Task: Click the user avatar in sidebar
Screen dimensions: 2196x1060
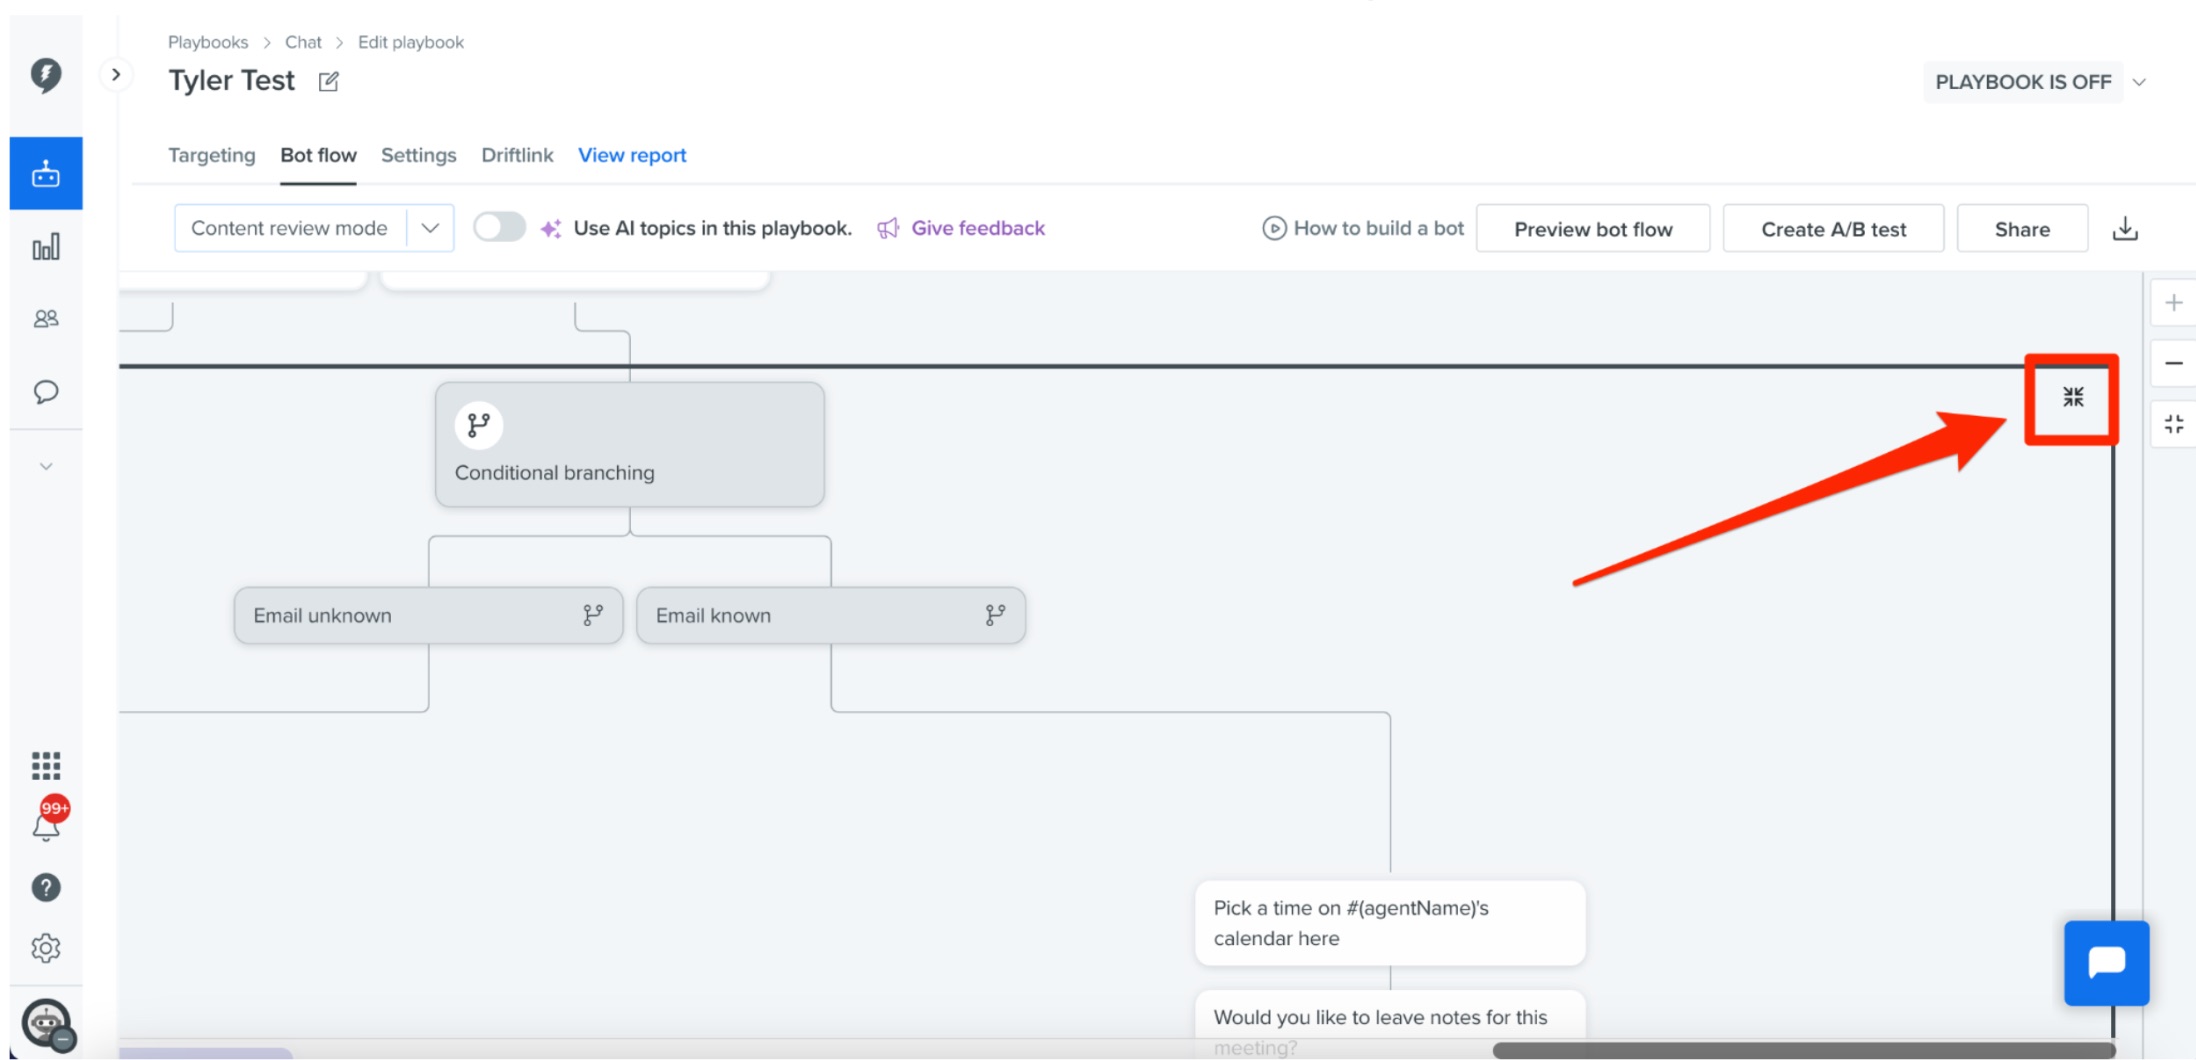Action: pyautogui.click(x=47, y=1024)
